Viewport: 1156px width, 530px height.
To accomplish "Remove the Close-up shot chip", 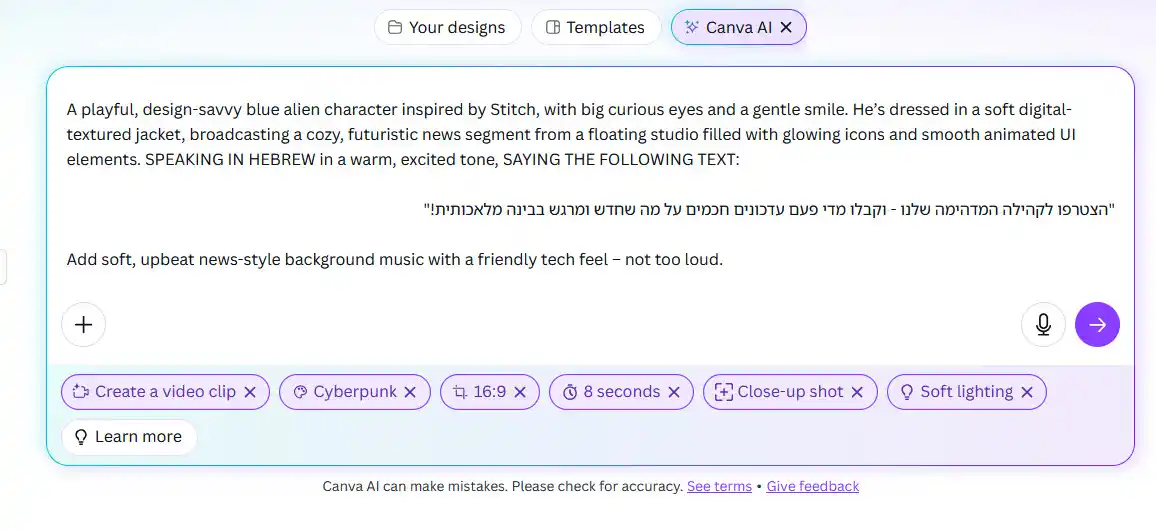I will (x=857, y=392).
